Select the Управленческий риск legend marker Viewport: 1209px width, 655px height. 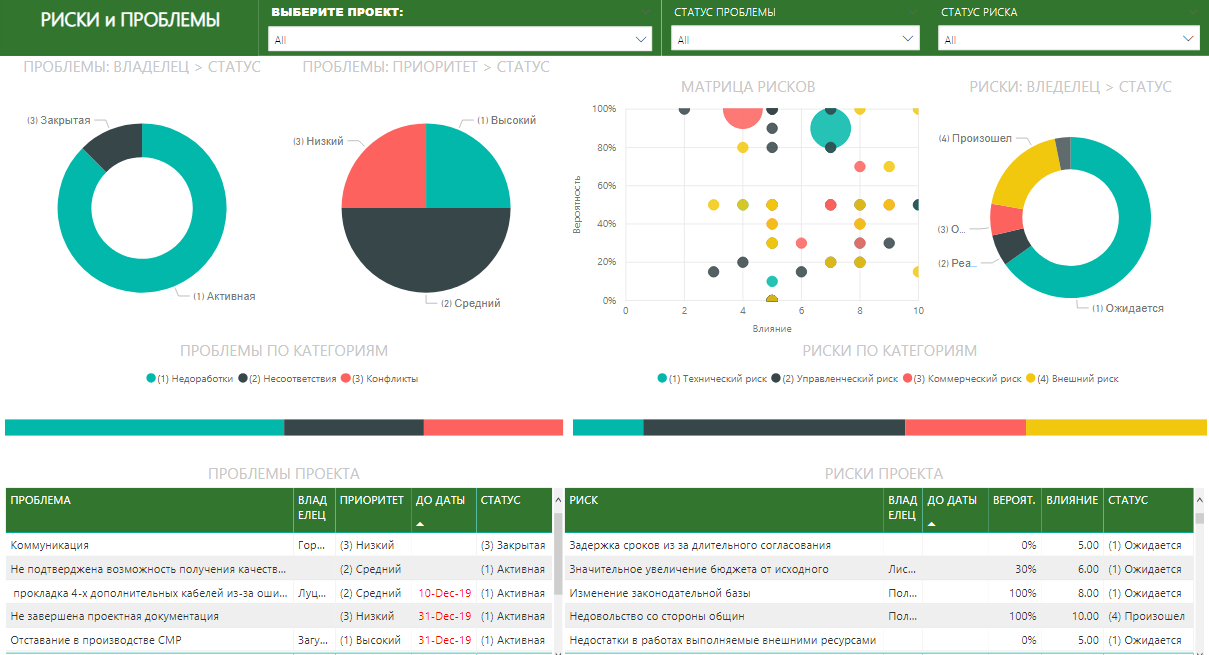click(x=776, y=379)
